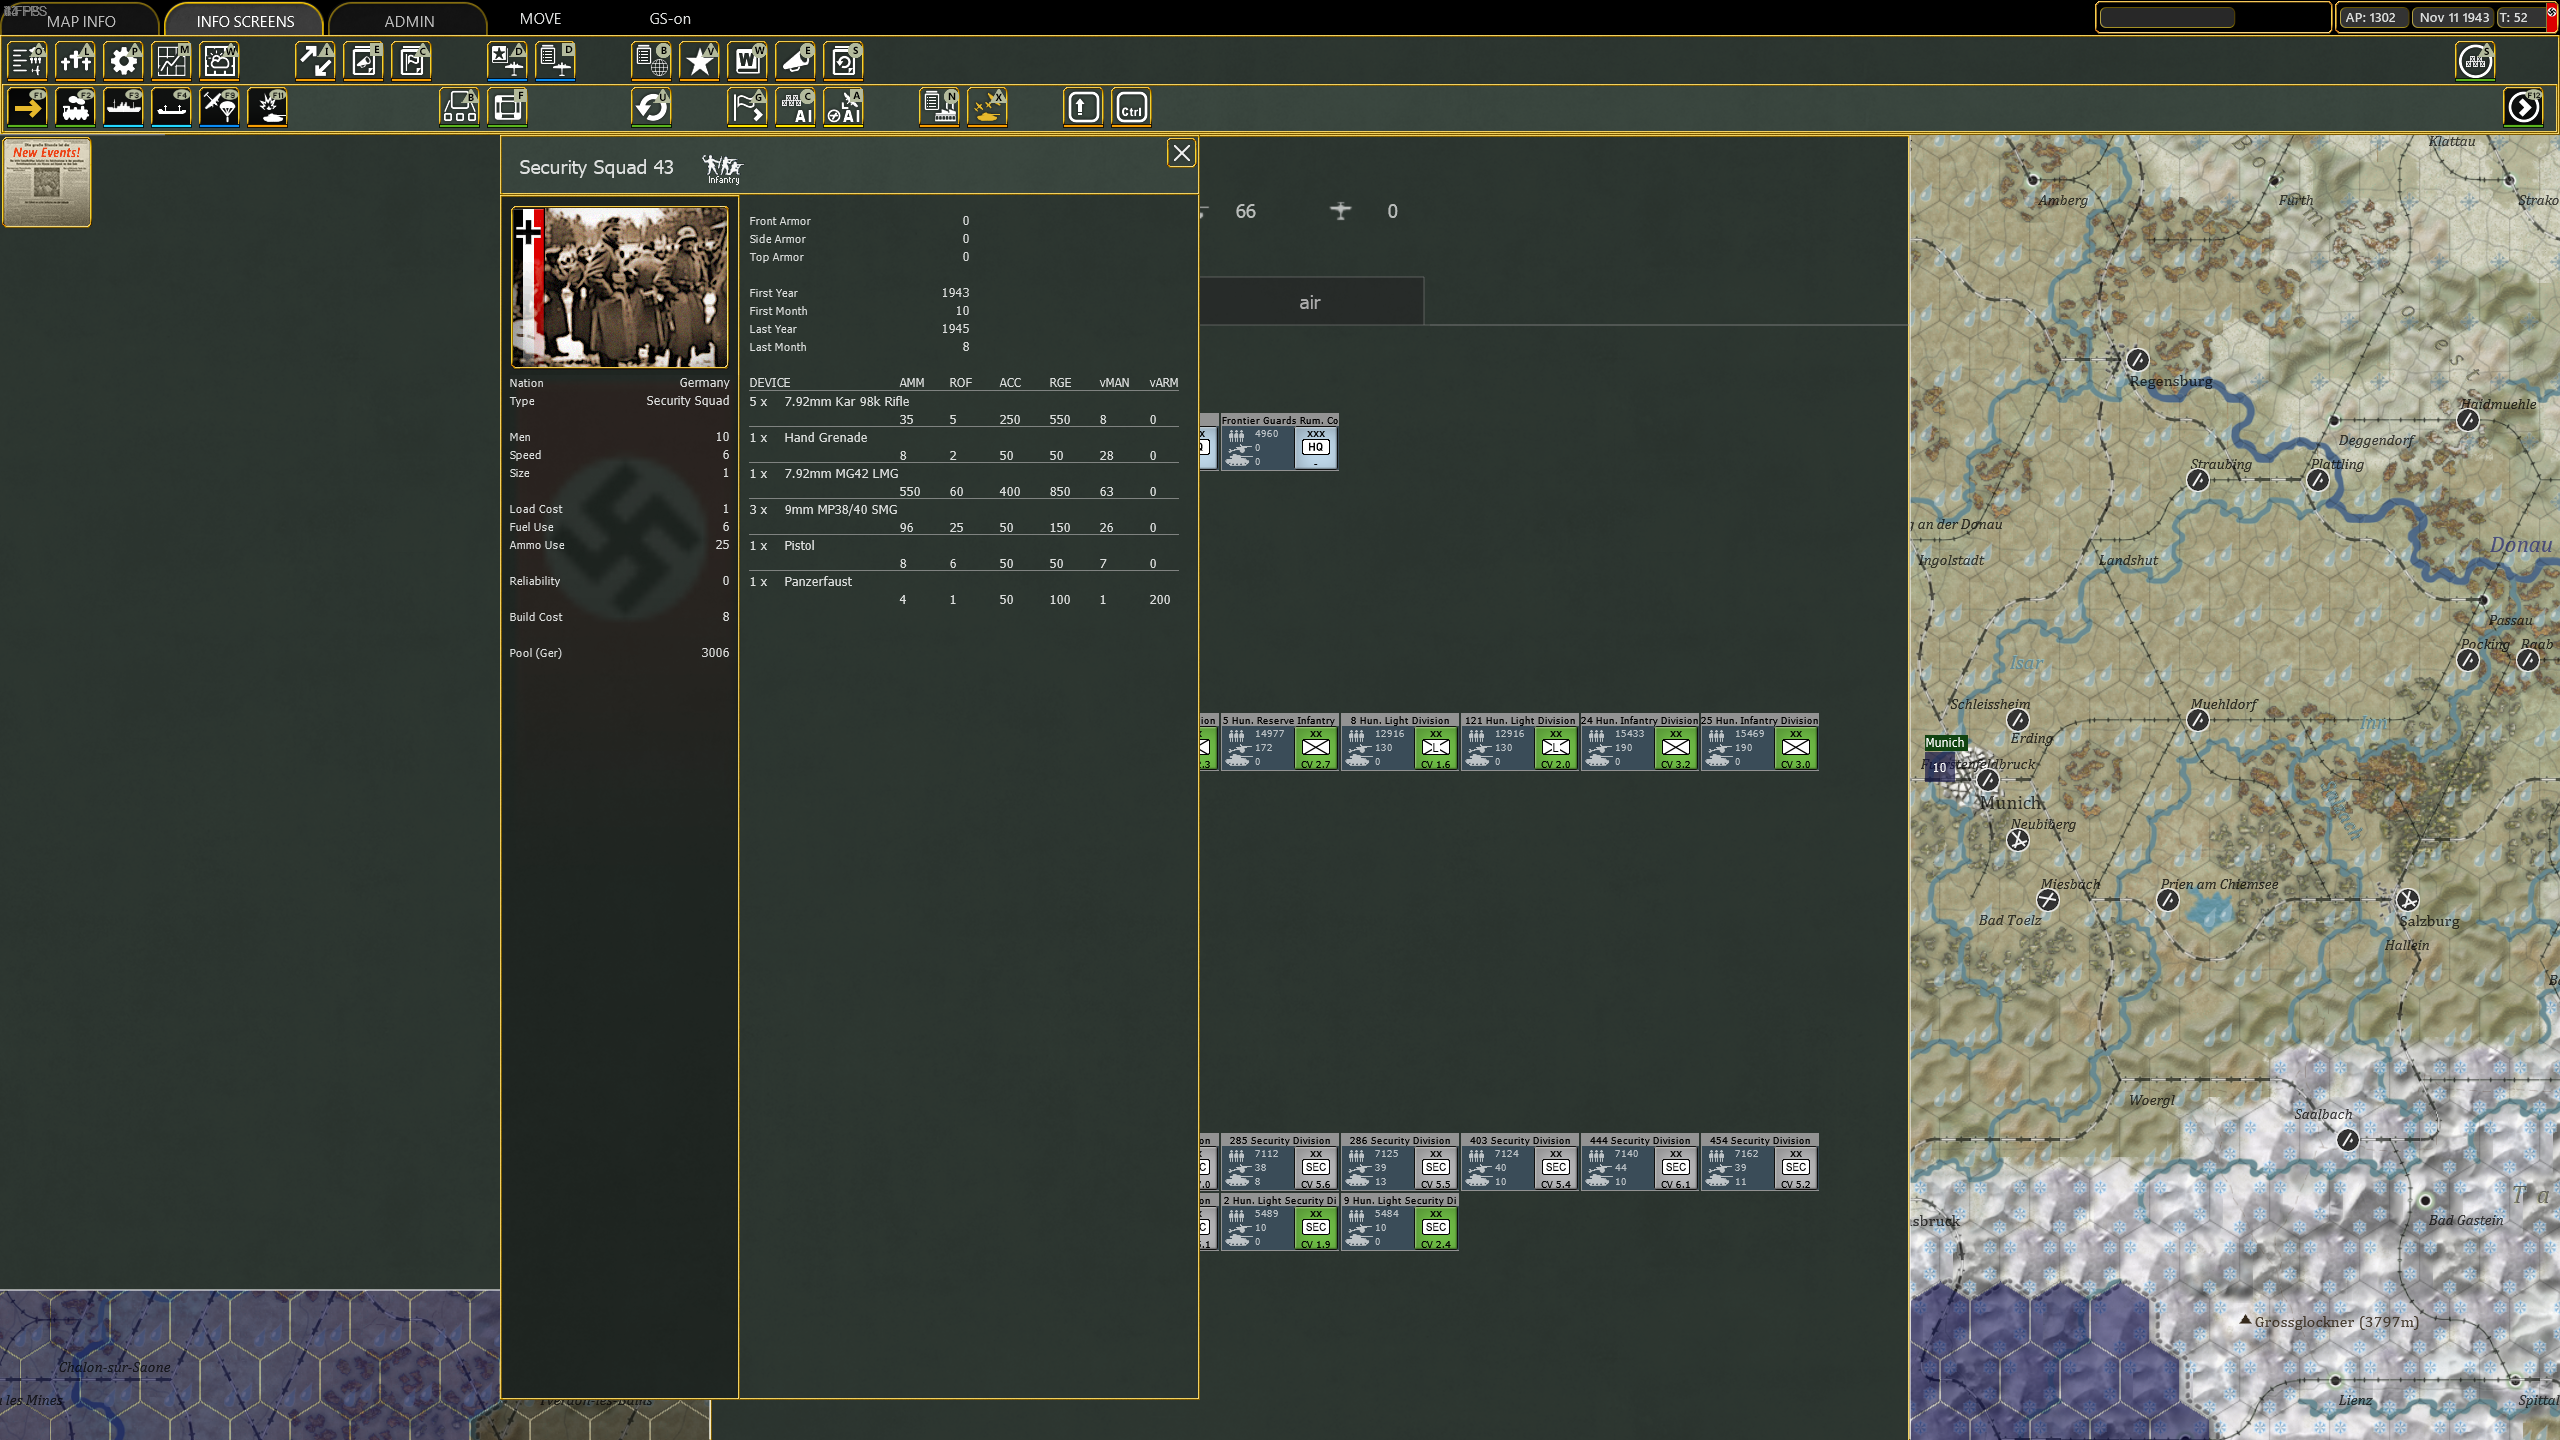Switch to the INFO SCREENS tab
2560x1440 pixels.
[245, 21]
